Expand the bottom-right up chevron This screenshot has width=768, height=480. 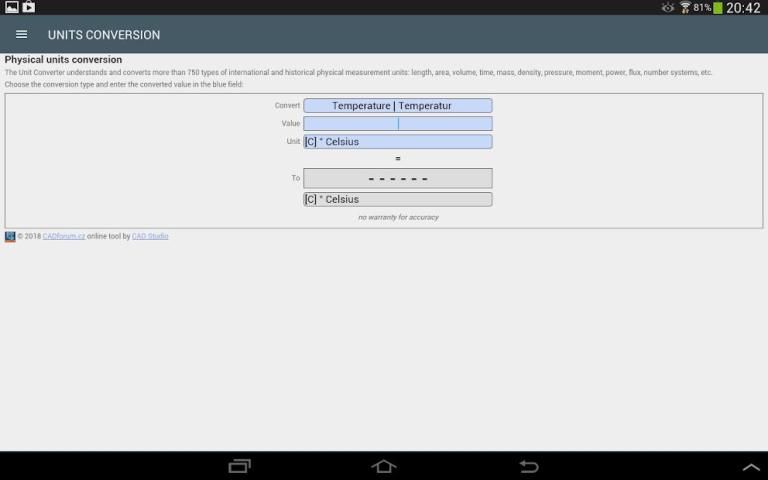pos(750,467)
